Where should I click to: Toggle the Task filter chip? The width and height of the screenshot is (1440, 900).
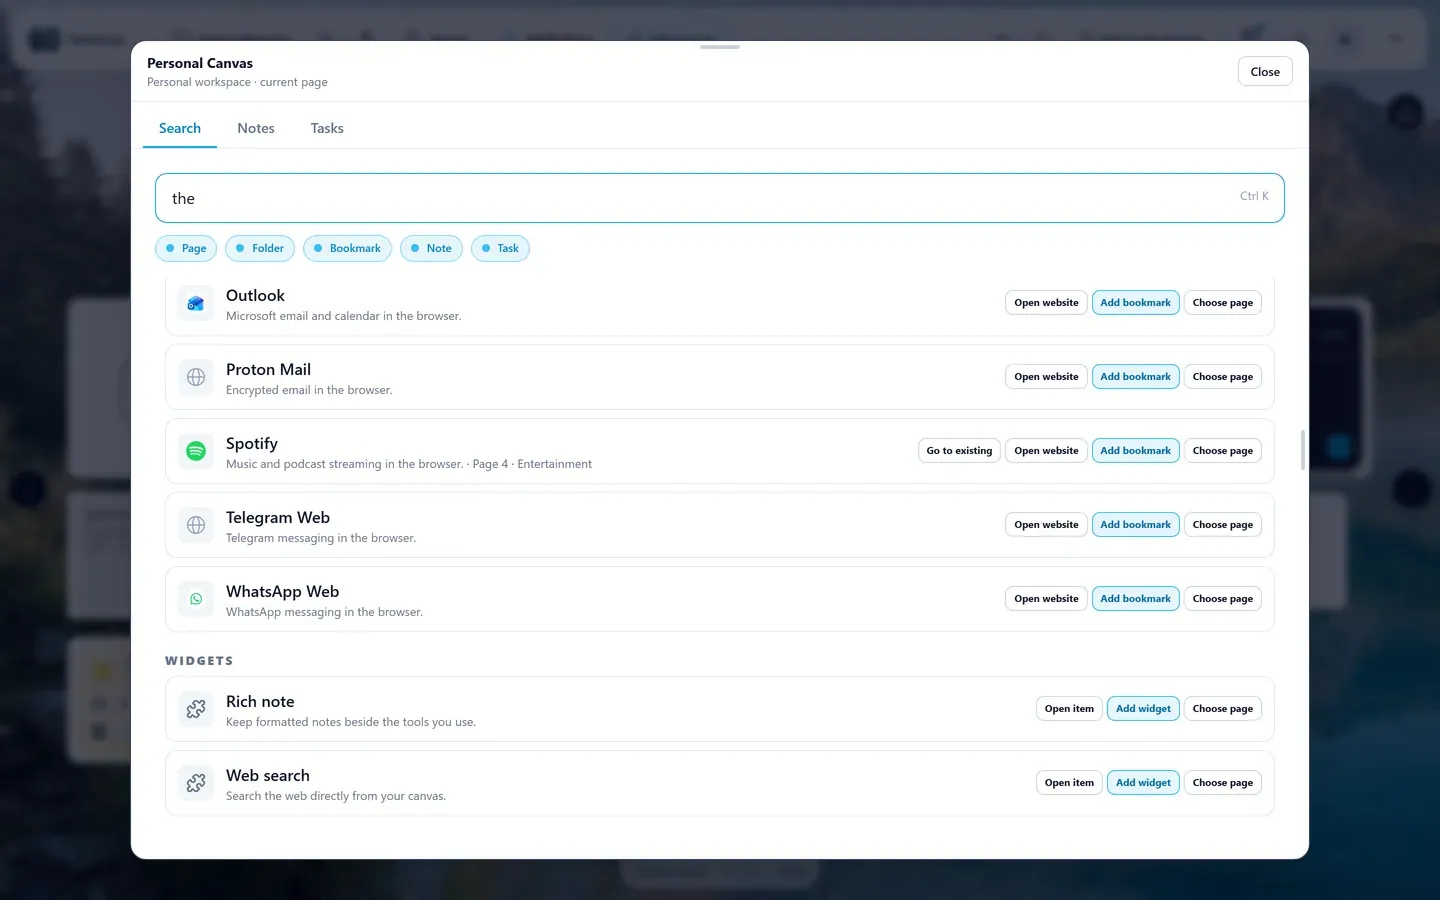click(x=500, y=248)
